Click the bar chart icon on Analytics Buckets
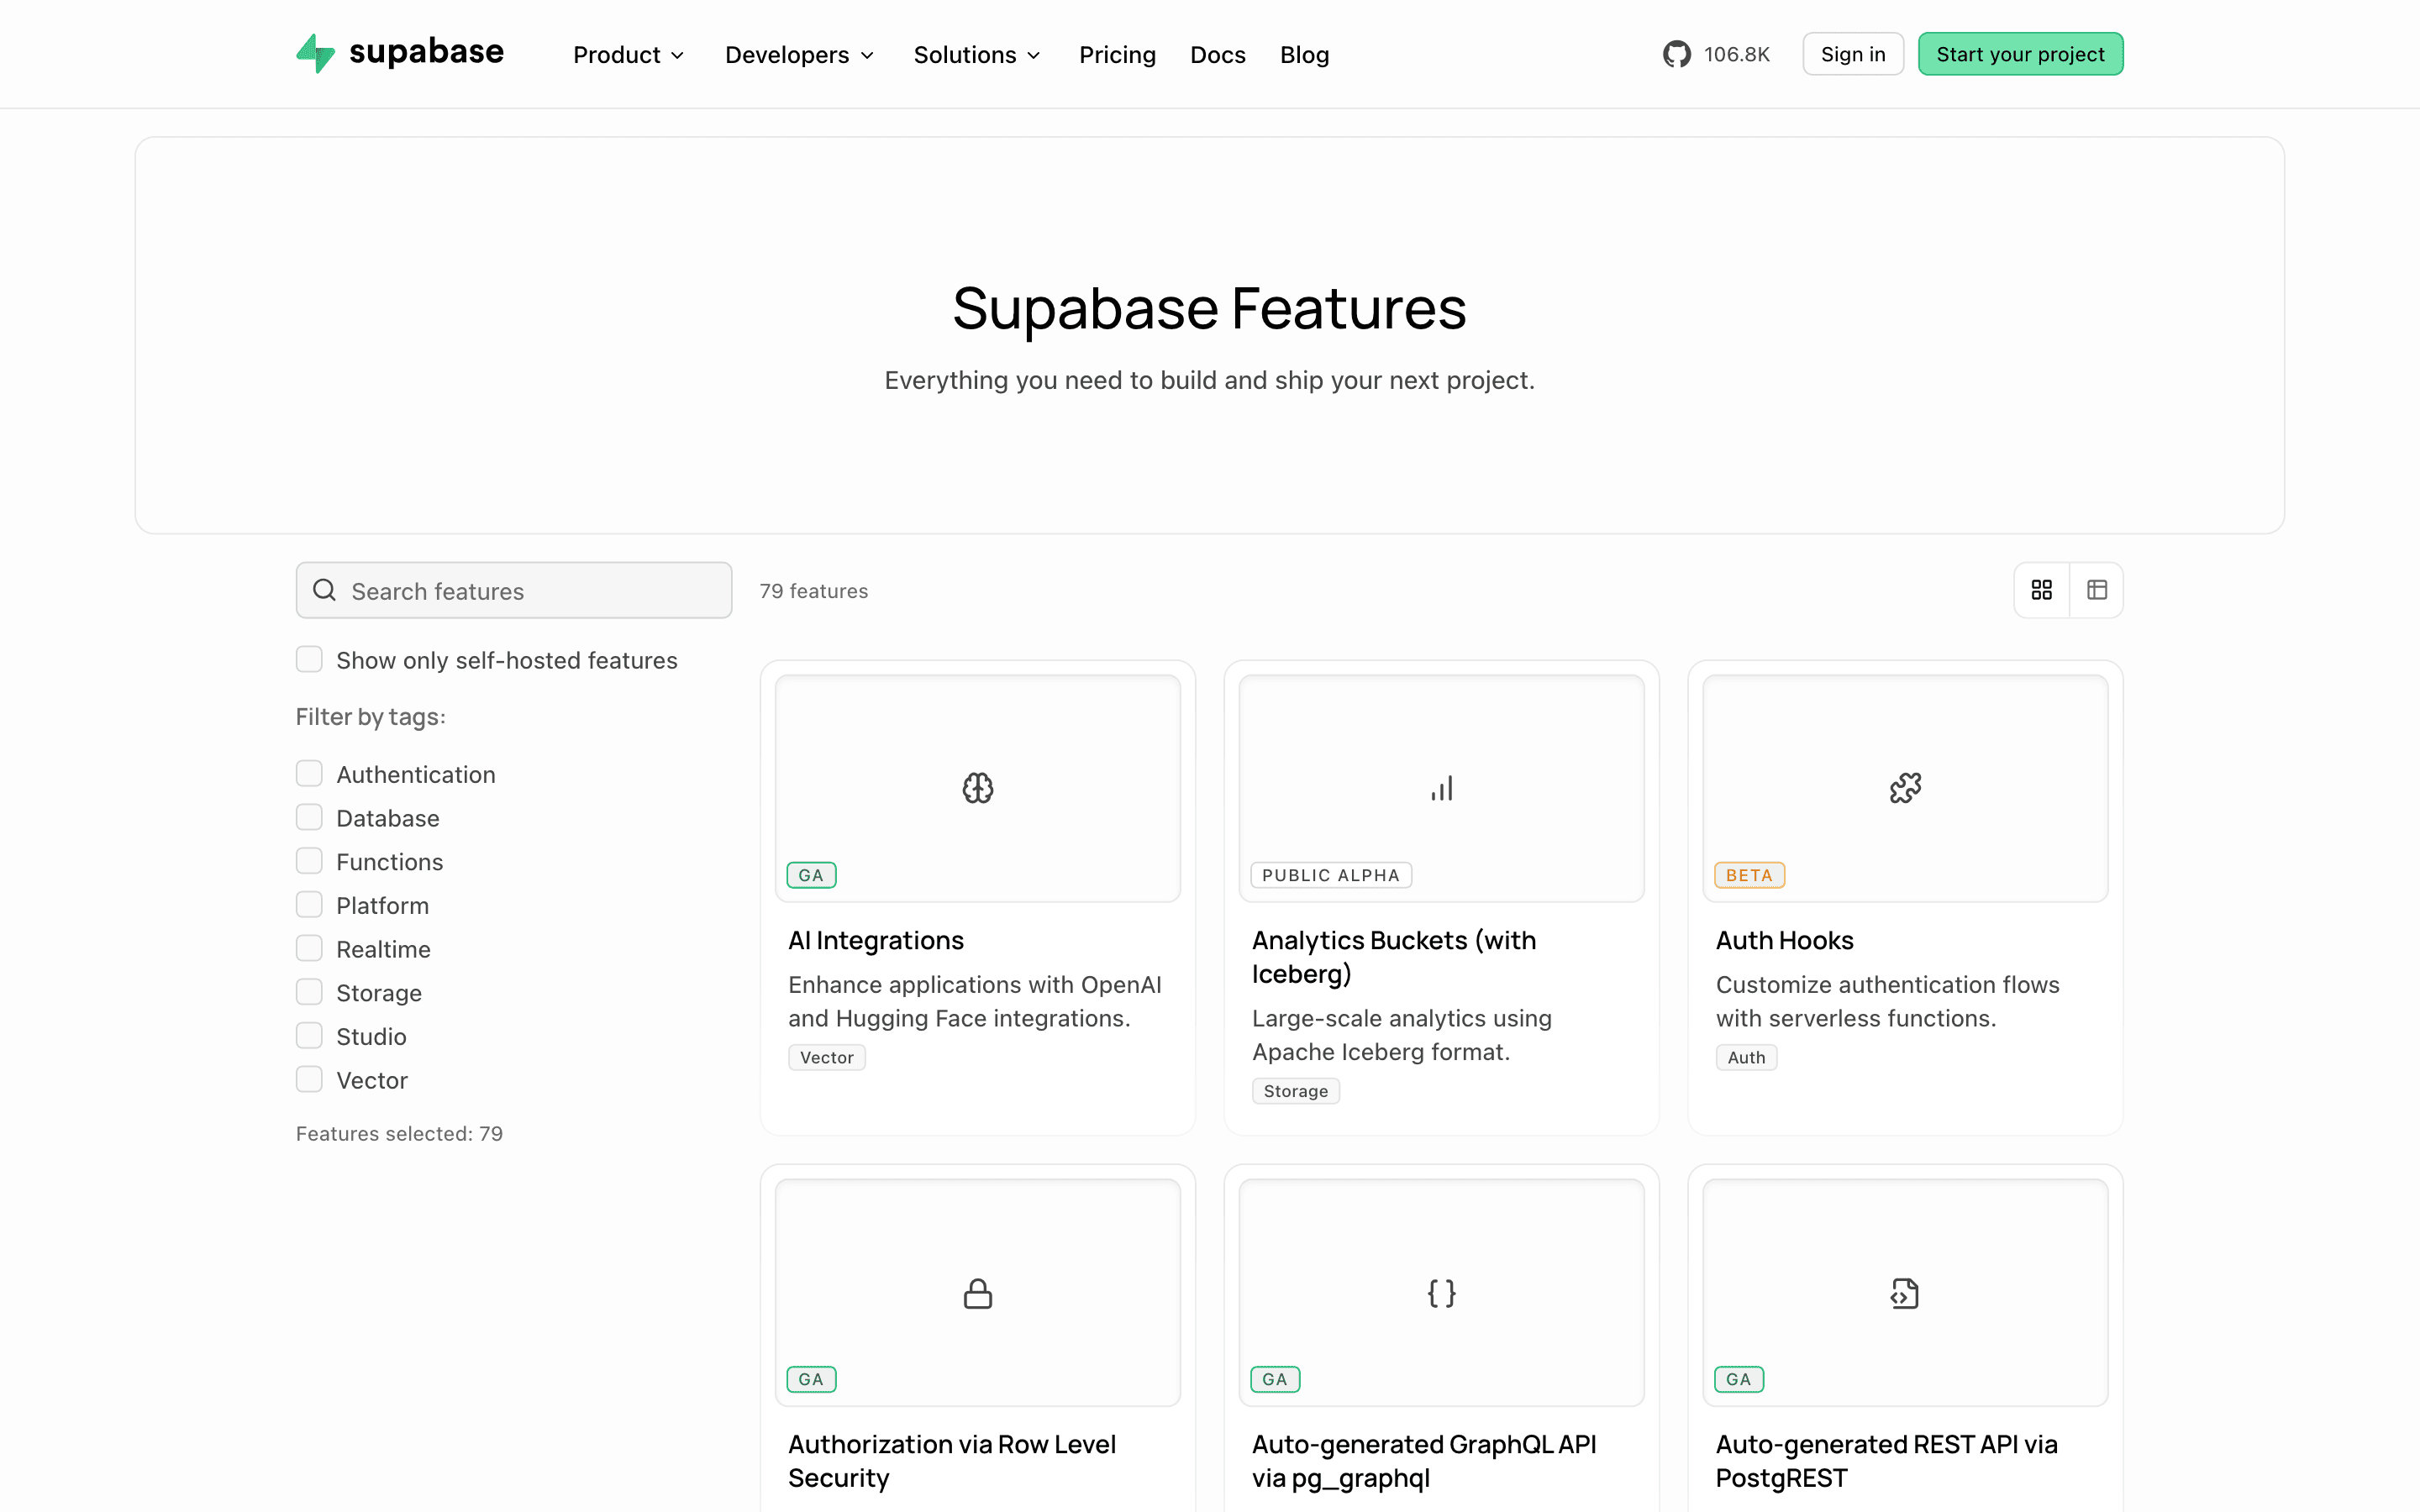Screen dimensions: 2420x1512 (x=1442, y=788)
